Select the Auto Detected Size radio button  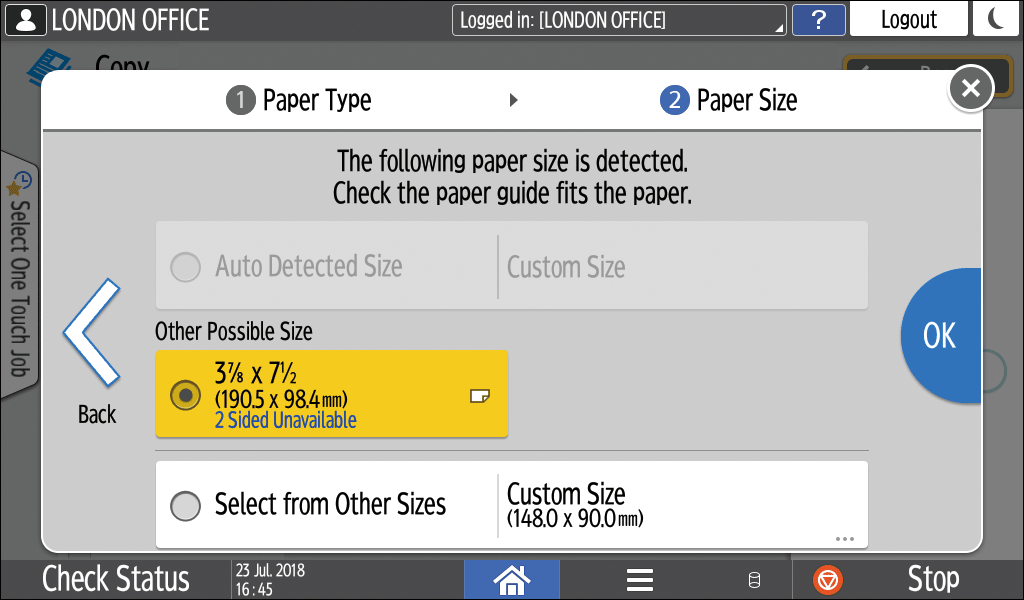click(x=185, y=267)
